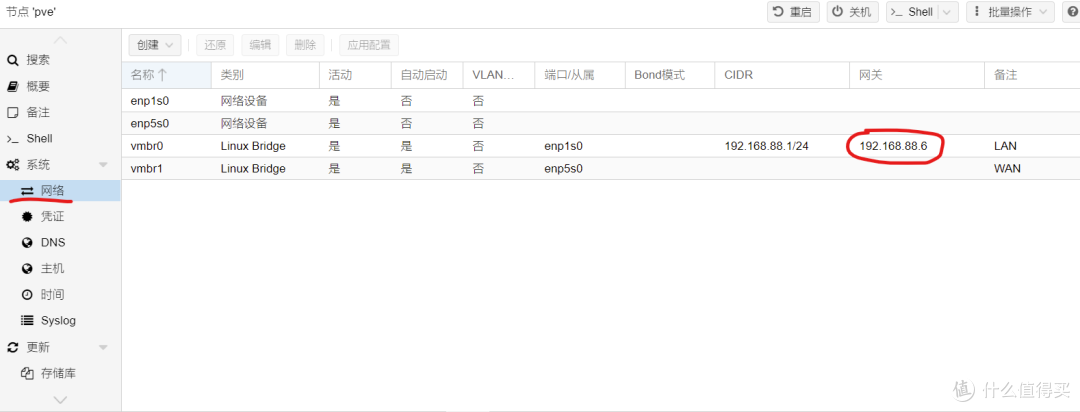1080x412 pixels.
Task: Click the 重启 reboot button
Action: click(x=793, y=12)
